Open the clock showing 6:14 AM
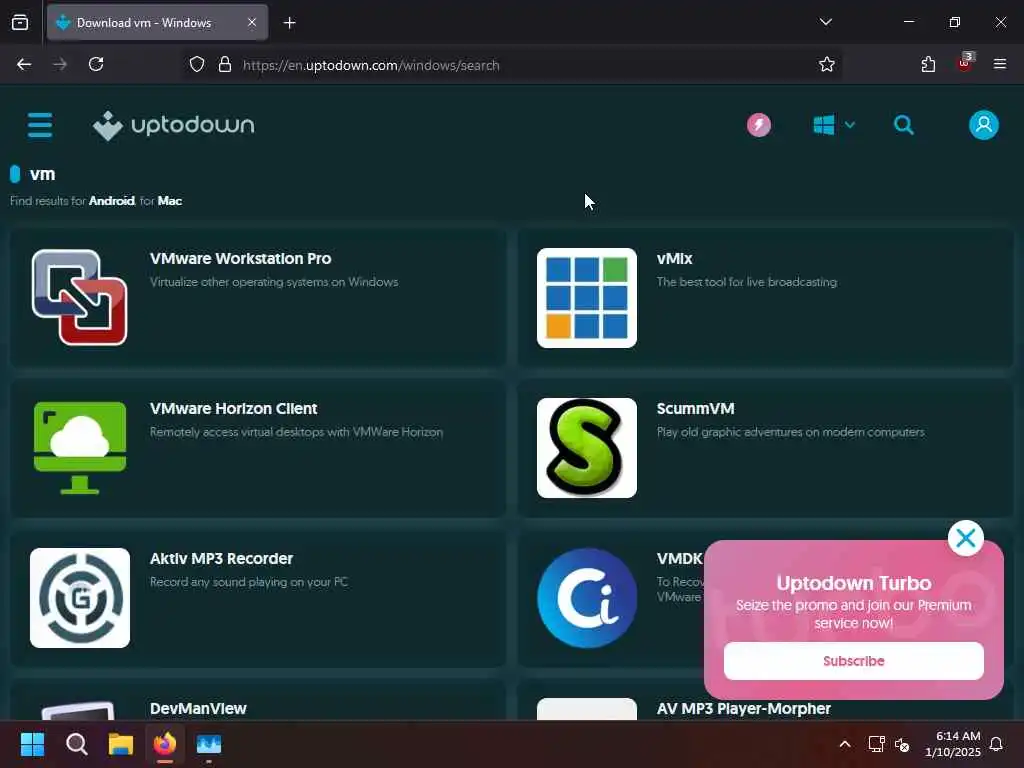This screenshot has width=1024, height=768. tap(953, 744)
